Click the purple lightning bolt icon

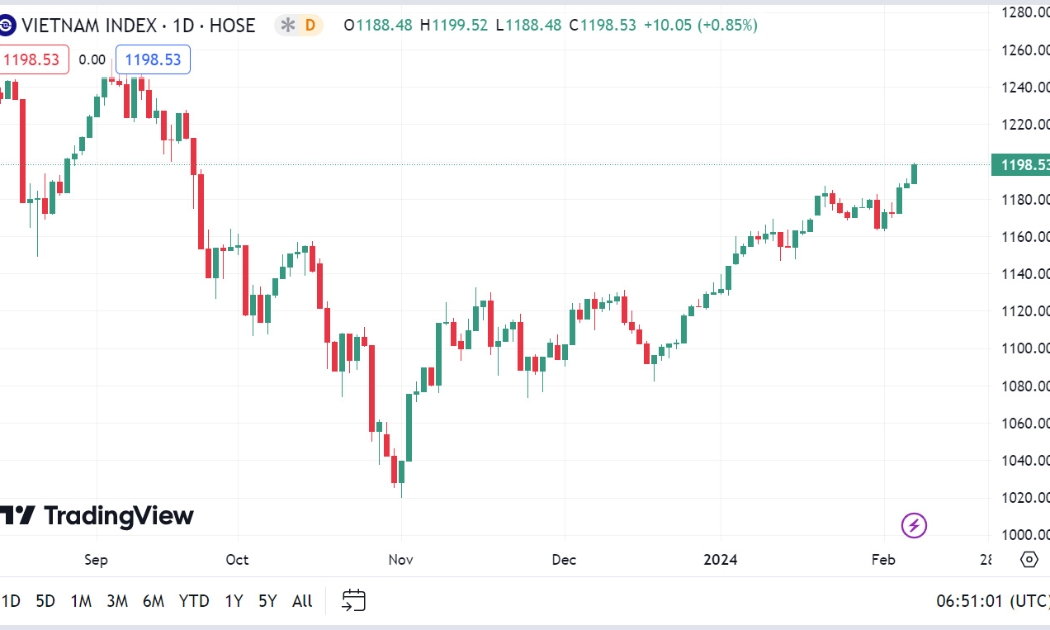tap(914, 526)
